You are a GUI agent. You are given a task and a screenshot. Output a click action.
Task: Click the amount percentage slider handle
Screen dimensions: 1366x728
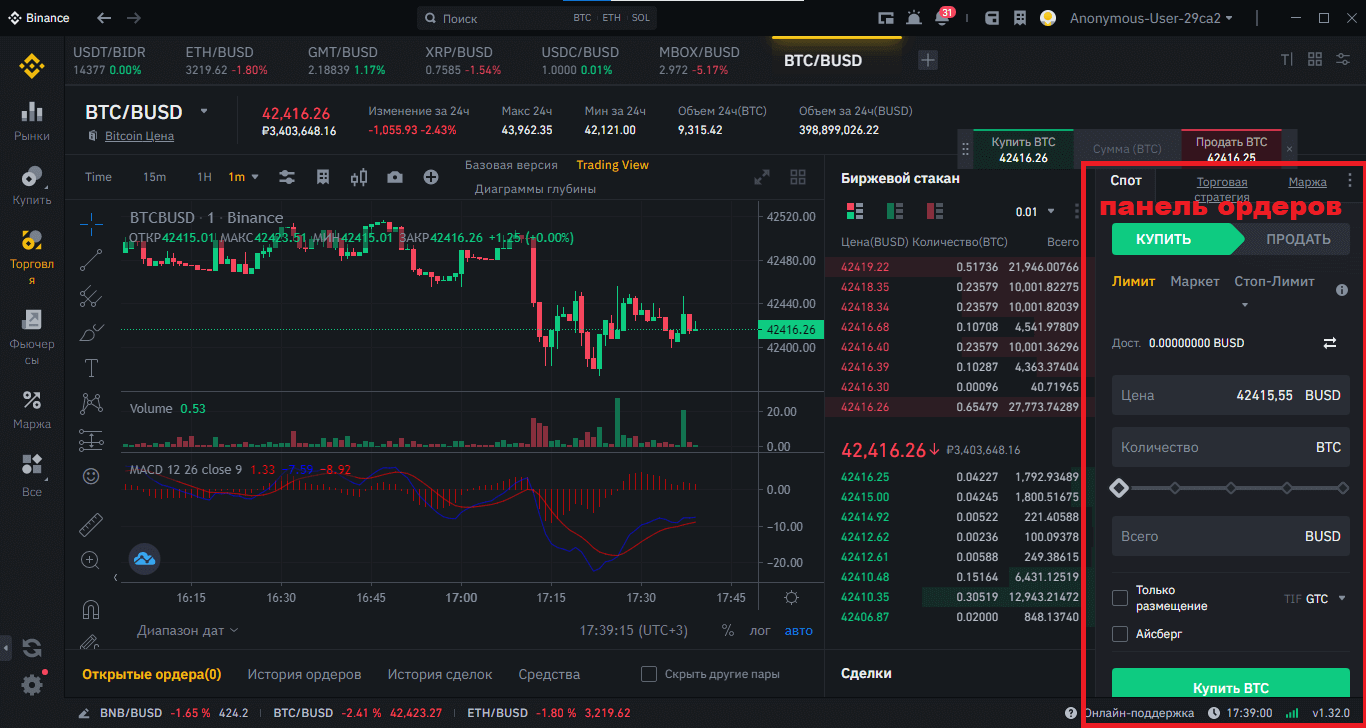point(1119,488)
